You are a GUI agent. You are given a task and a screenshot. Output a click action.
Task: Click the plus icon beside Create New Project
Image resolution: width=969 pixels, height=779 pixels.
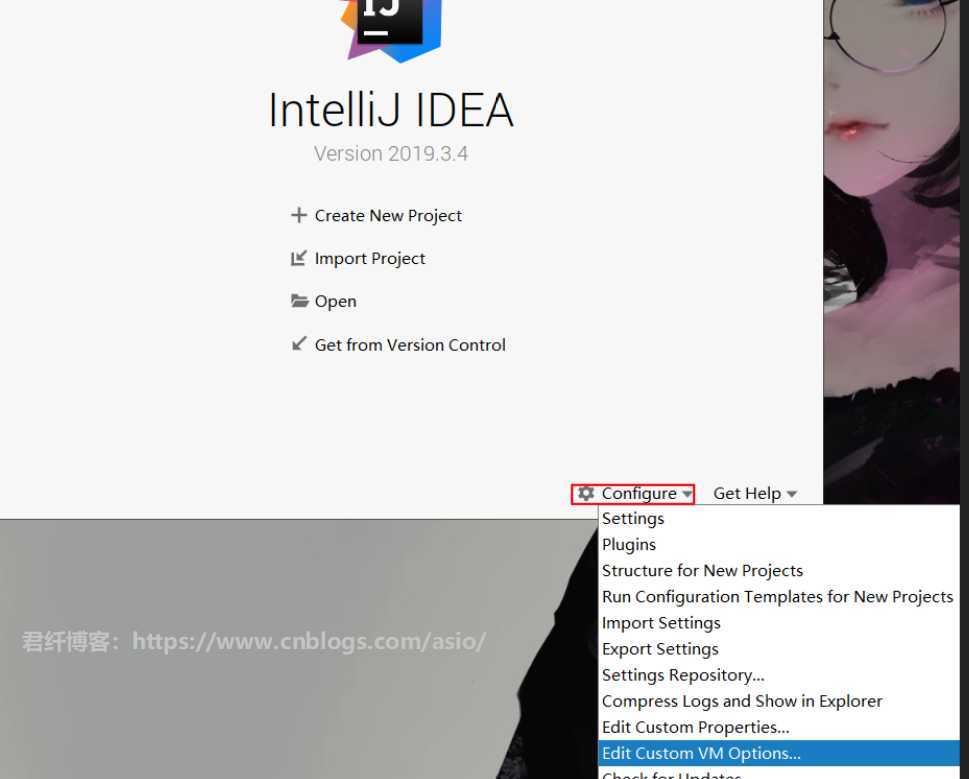(299, 215)
